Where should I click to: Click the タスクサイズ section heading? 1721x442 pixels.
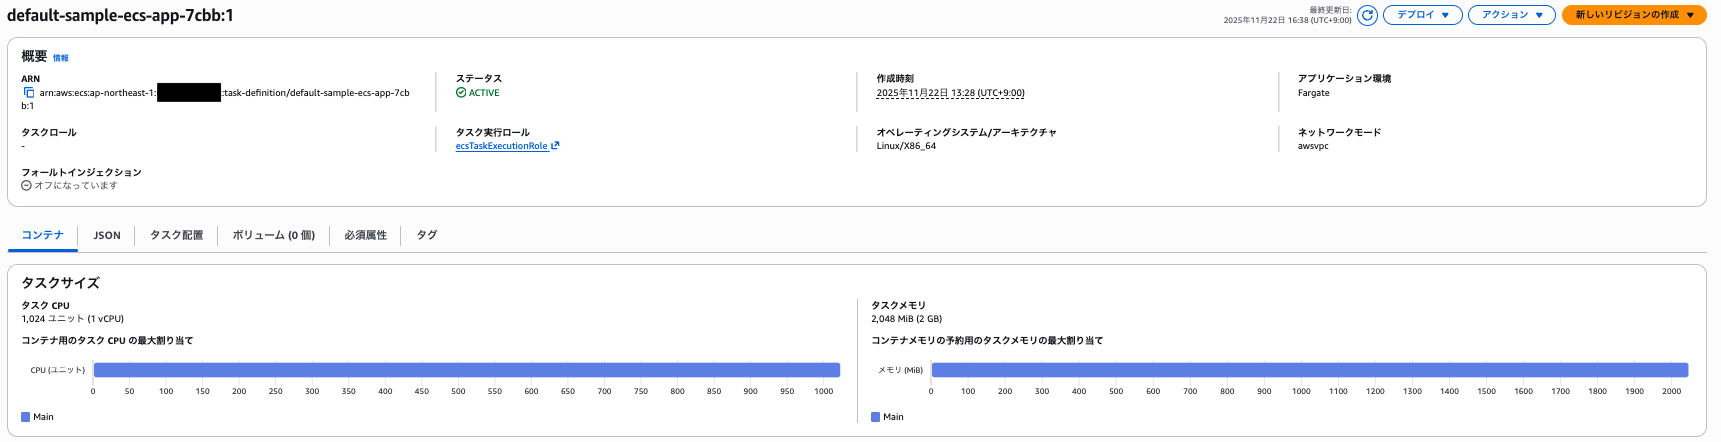[x=60, y=283]
